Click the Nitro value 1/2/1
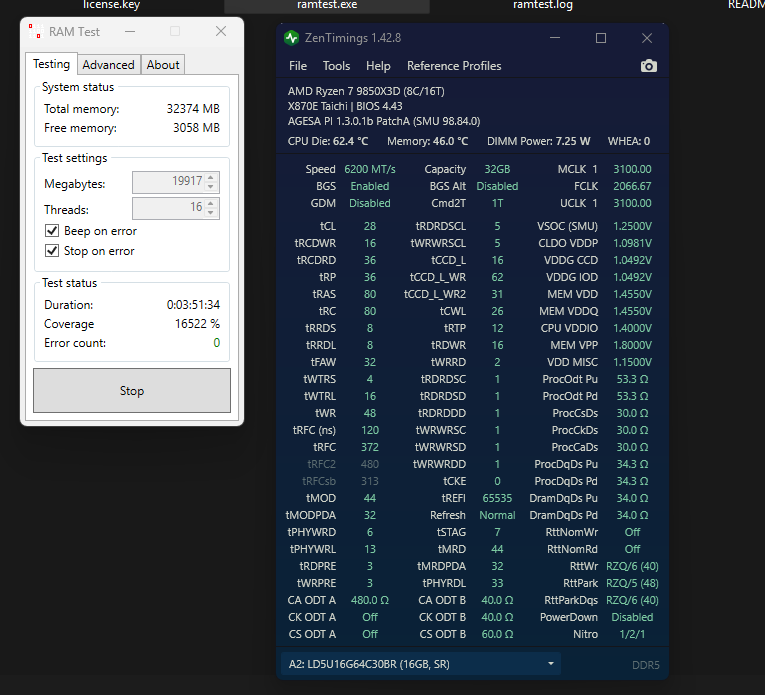 (632, 634)
